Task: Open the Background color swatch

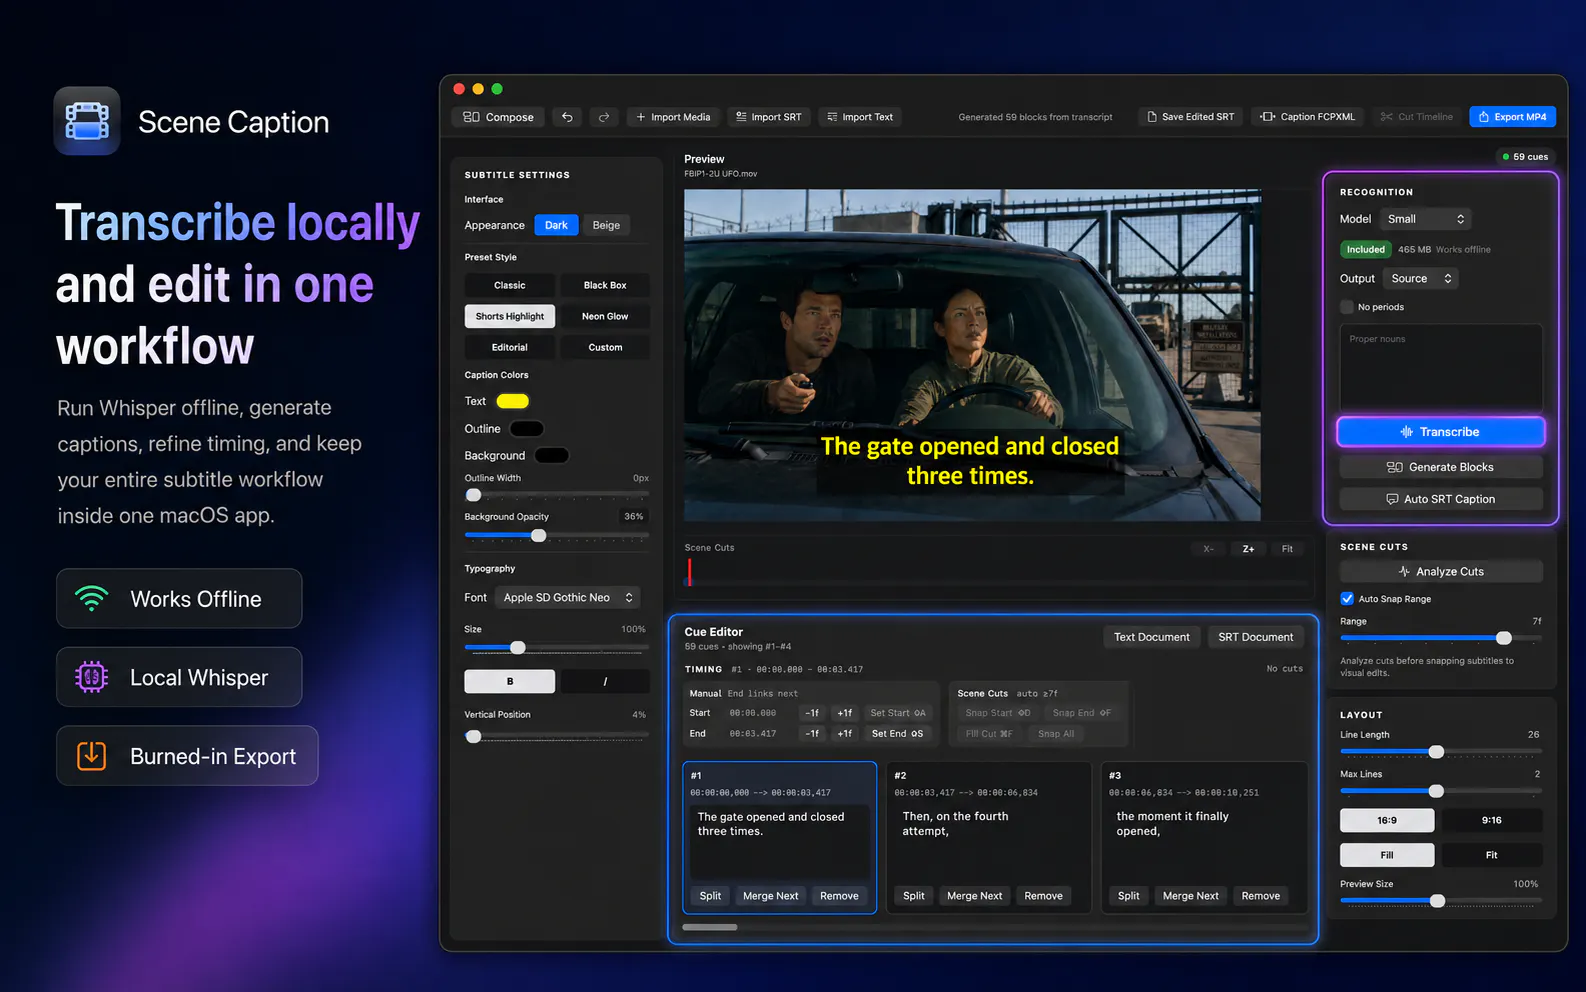Action: 552,456
